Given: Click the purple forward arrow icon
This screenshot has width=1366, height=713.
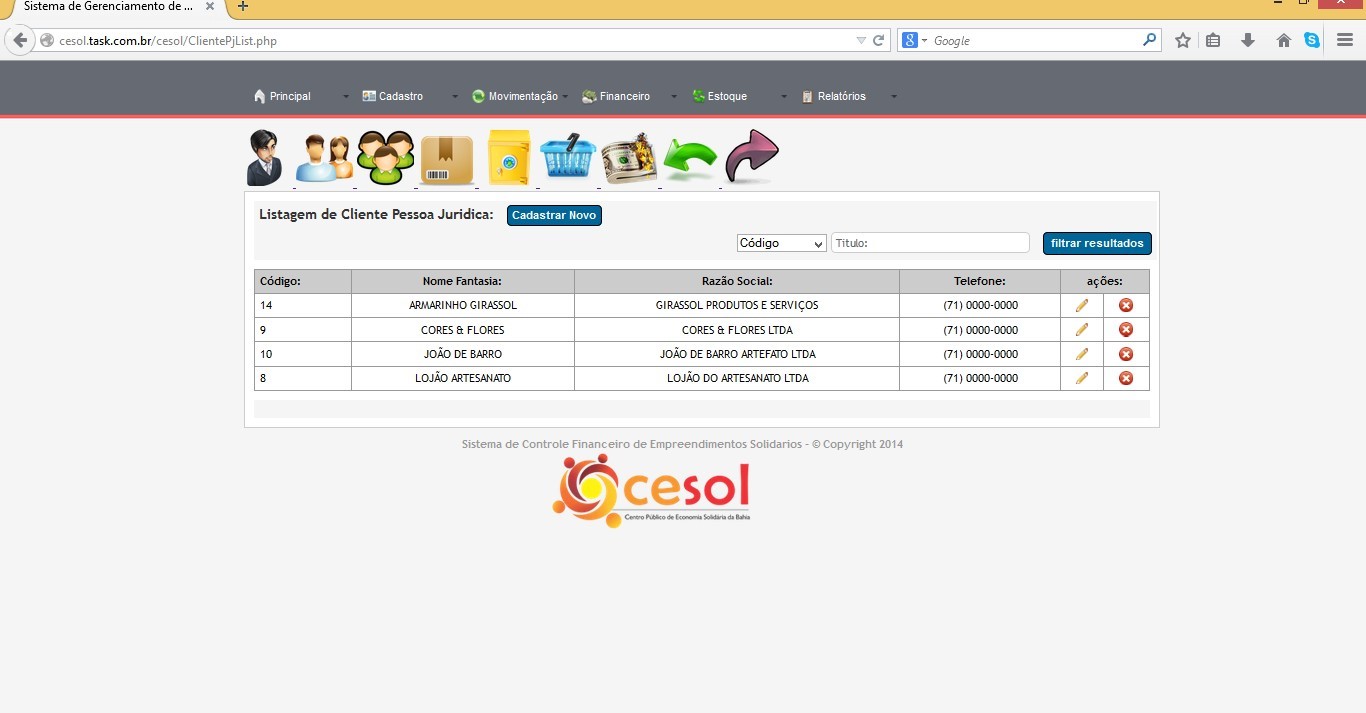Looking at the screenshot, I should click(x=751, y=157).
